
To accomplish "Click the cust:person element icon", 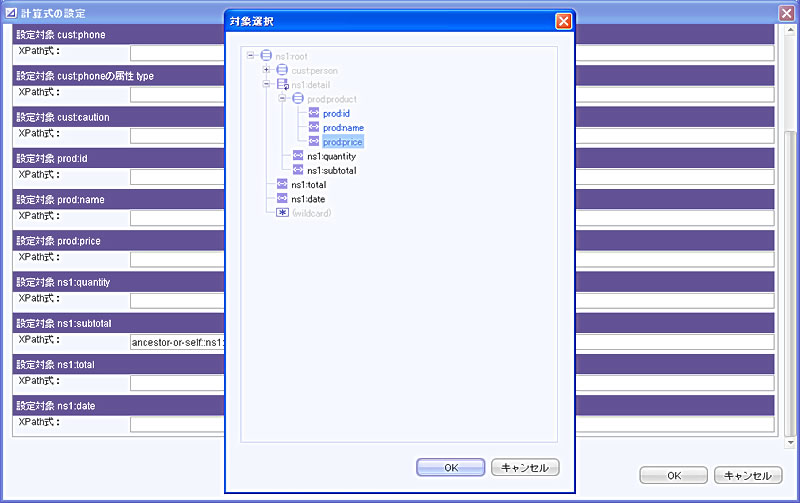I will [282, 69].
